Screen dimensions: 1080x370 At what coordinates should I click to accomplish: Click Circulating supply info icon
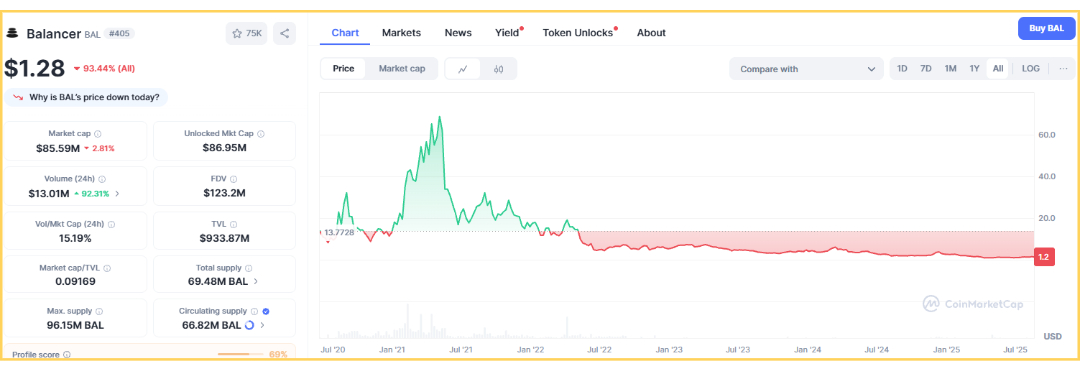click(x=254, y=311)
